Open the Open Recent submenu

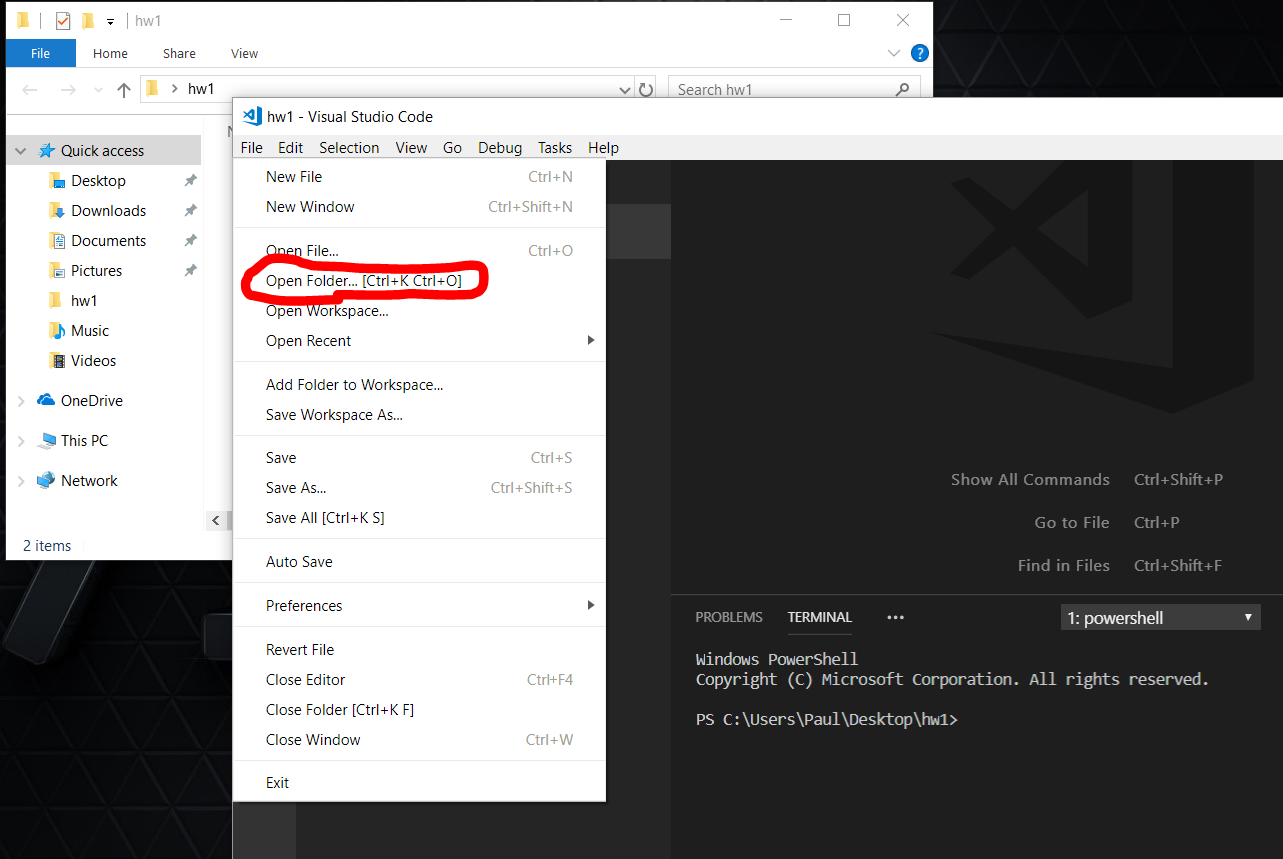pyautogui.click(x=419, y=341)
